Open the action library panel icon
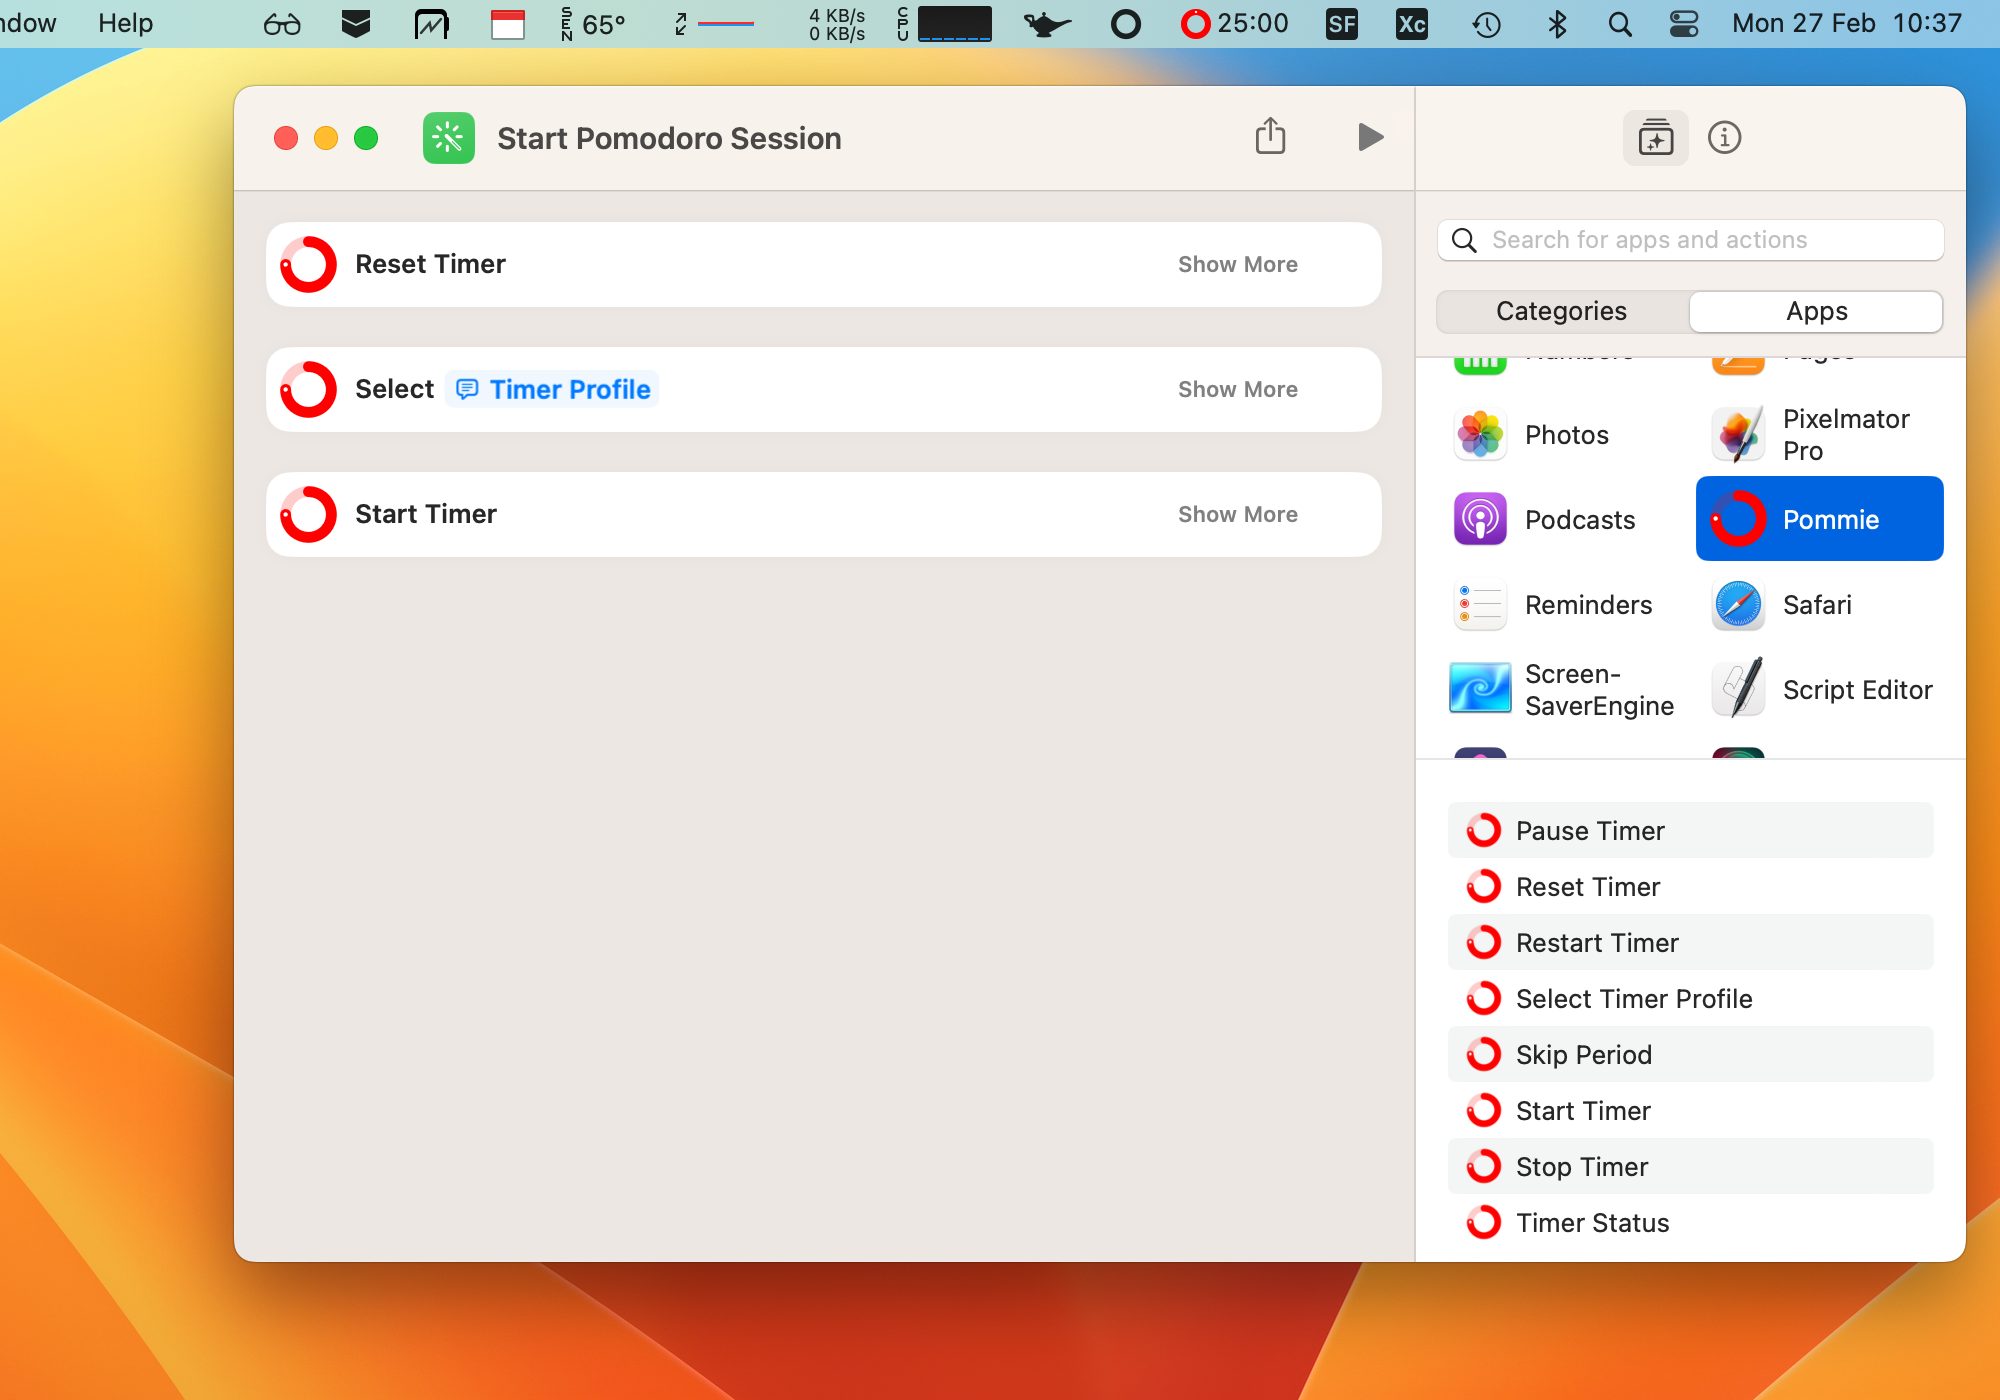 1655,138
